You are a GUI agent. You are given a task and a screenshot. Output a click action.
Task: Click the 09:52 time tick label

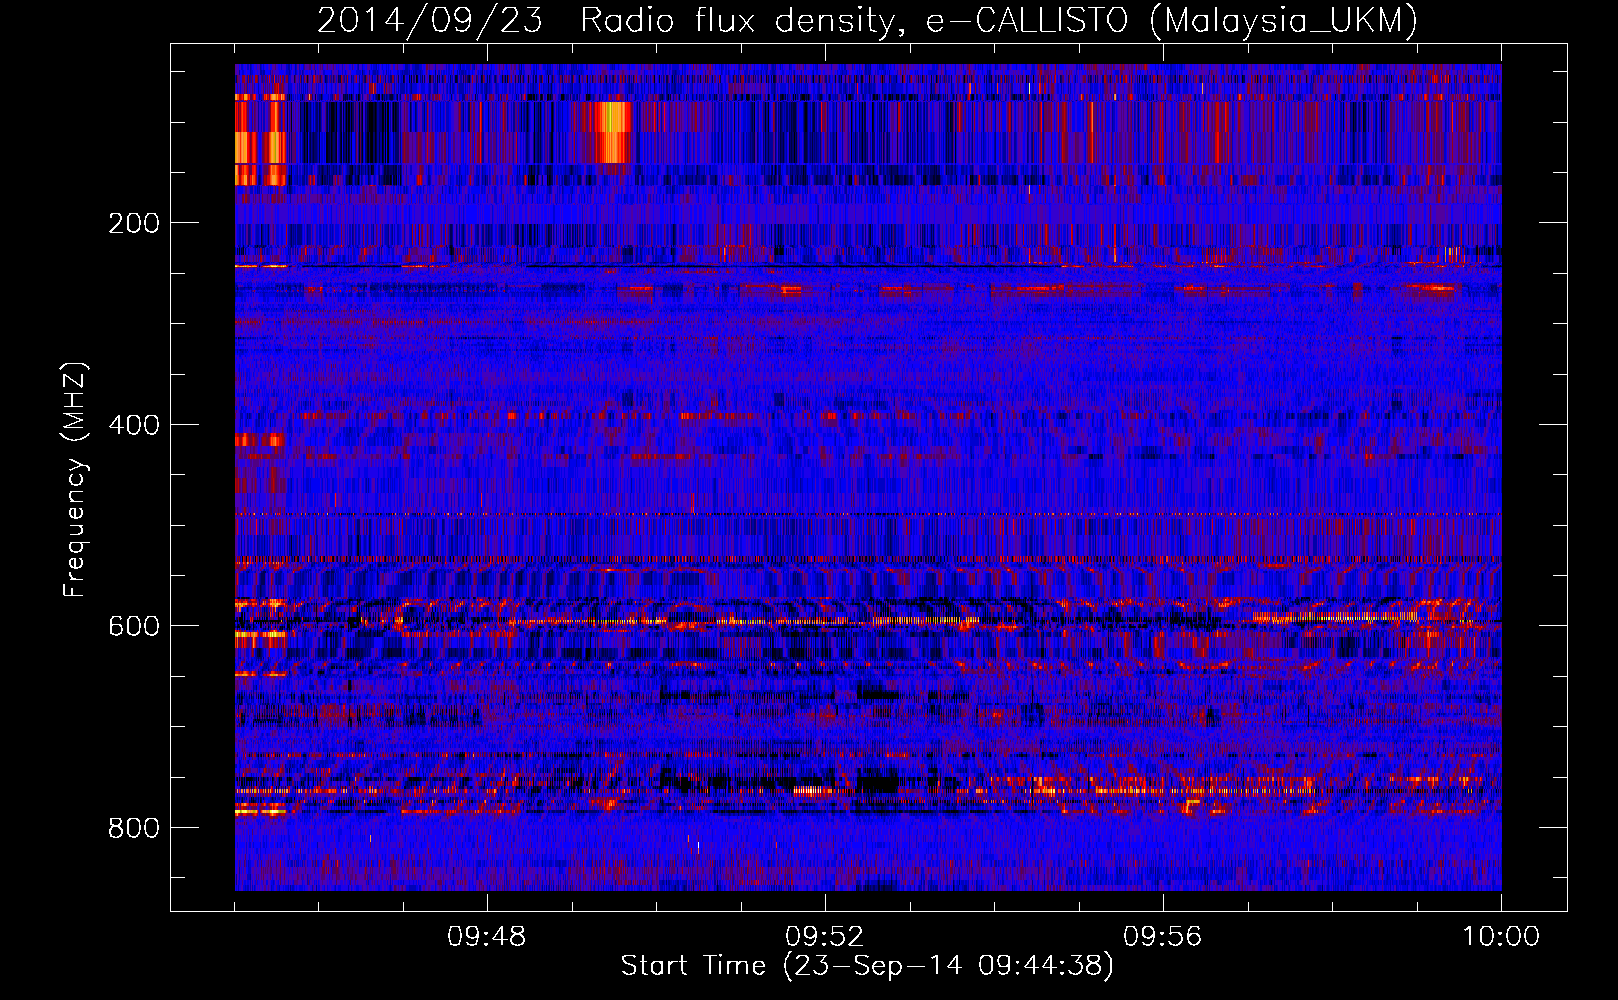click(825, 937)
